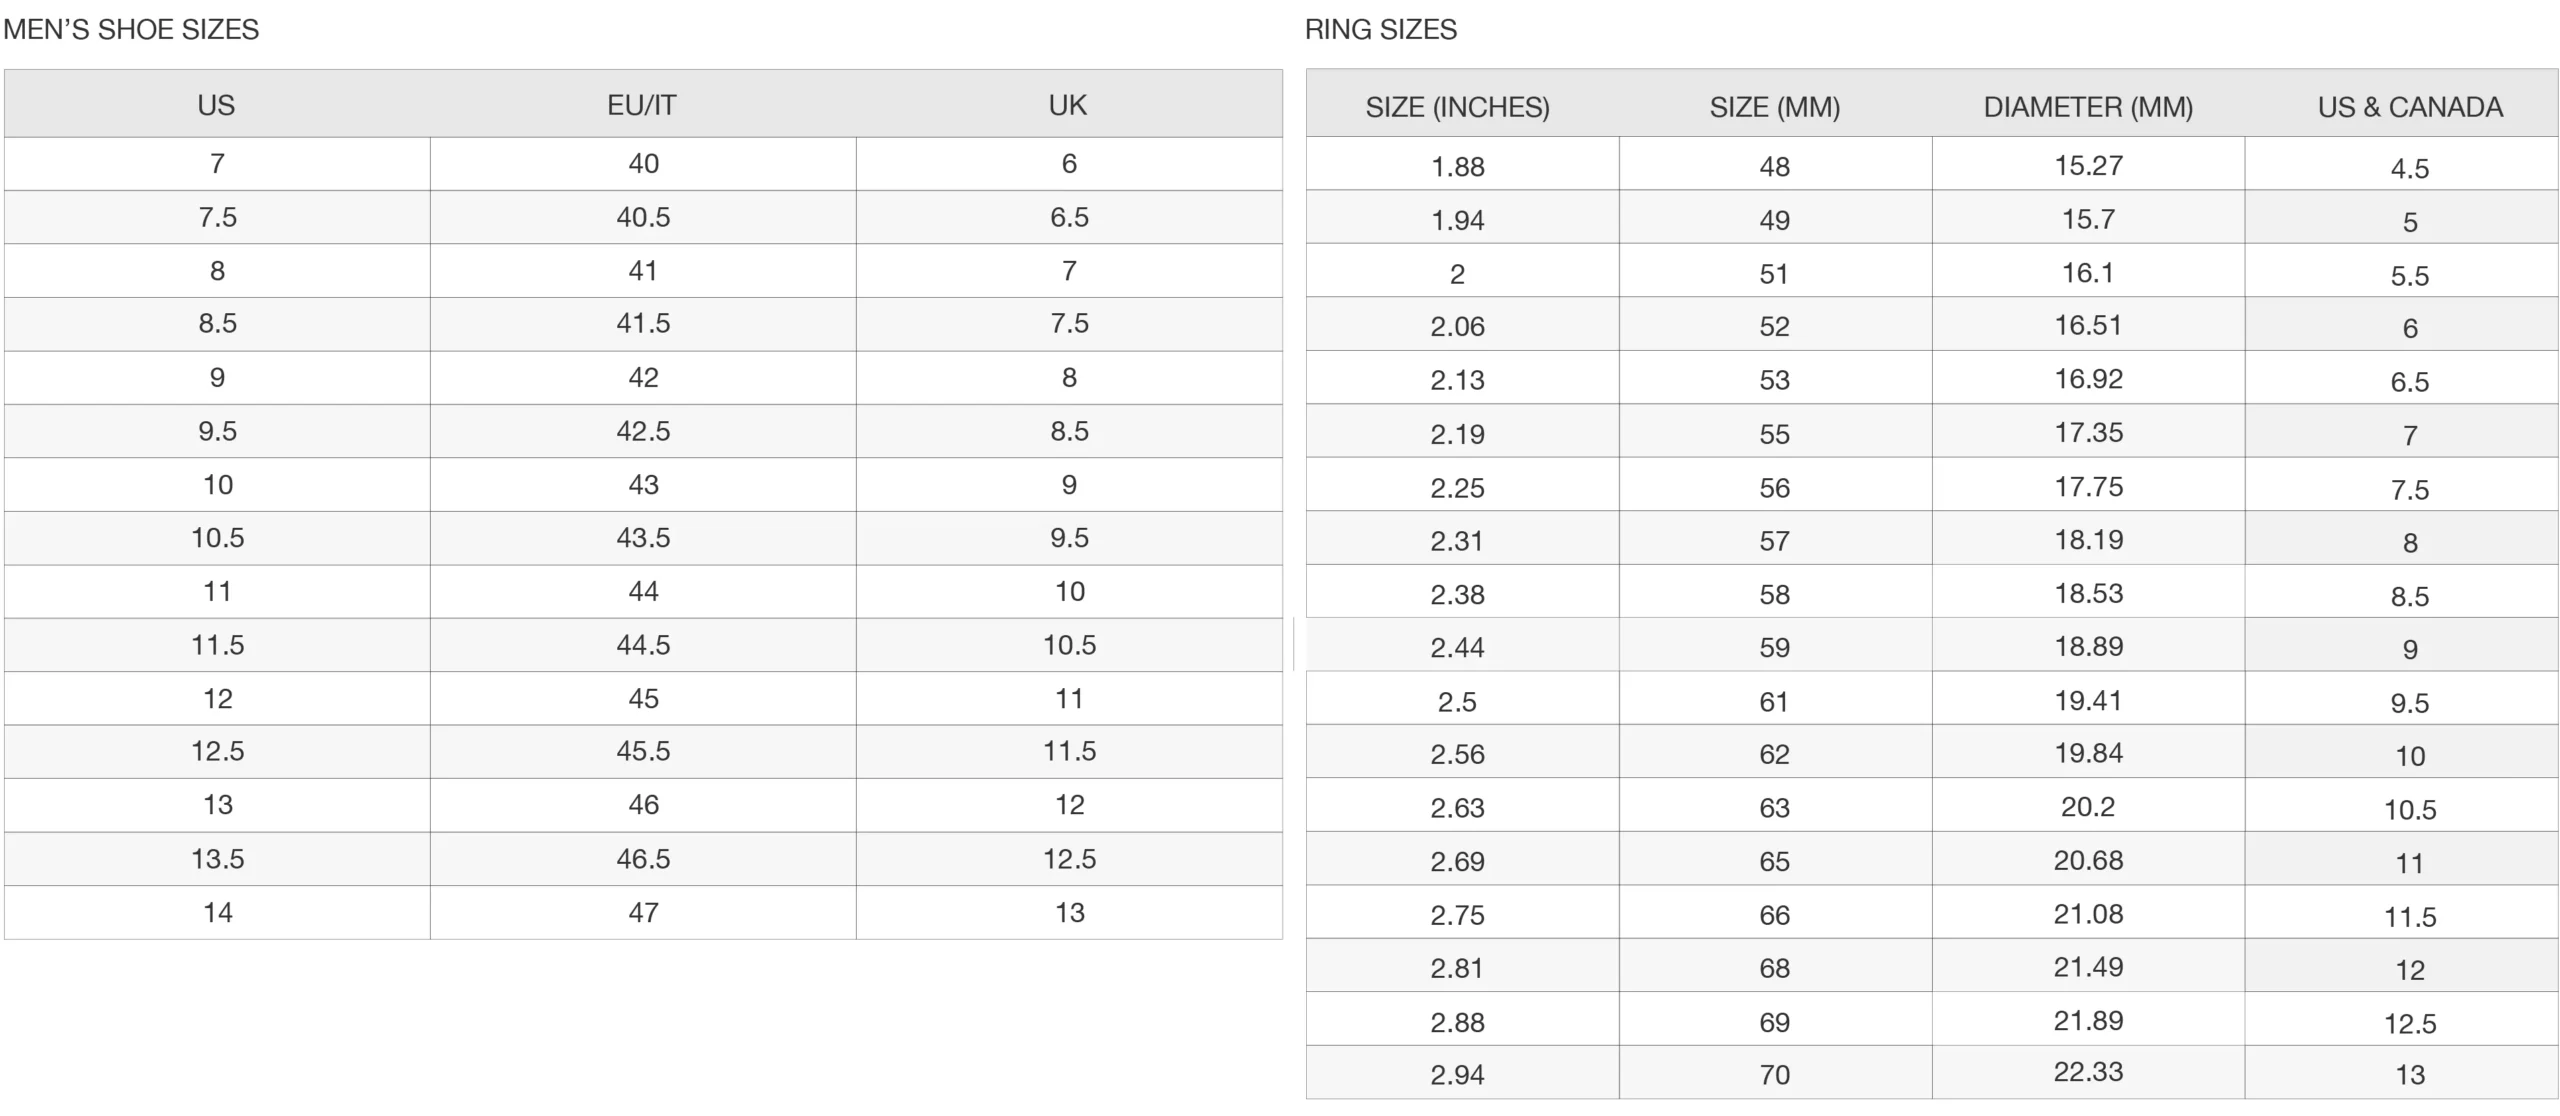The width and height of the screenshot is (2560, 1116).
Task: Select the US 11.5 shoe size cell
Action: 217,645
